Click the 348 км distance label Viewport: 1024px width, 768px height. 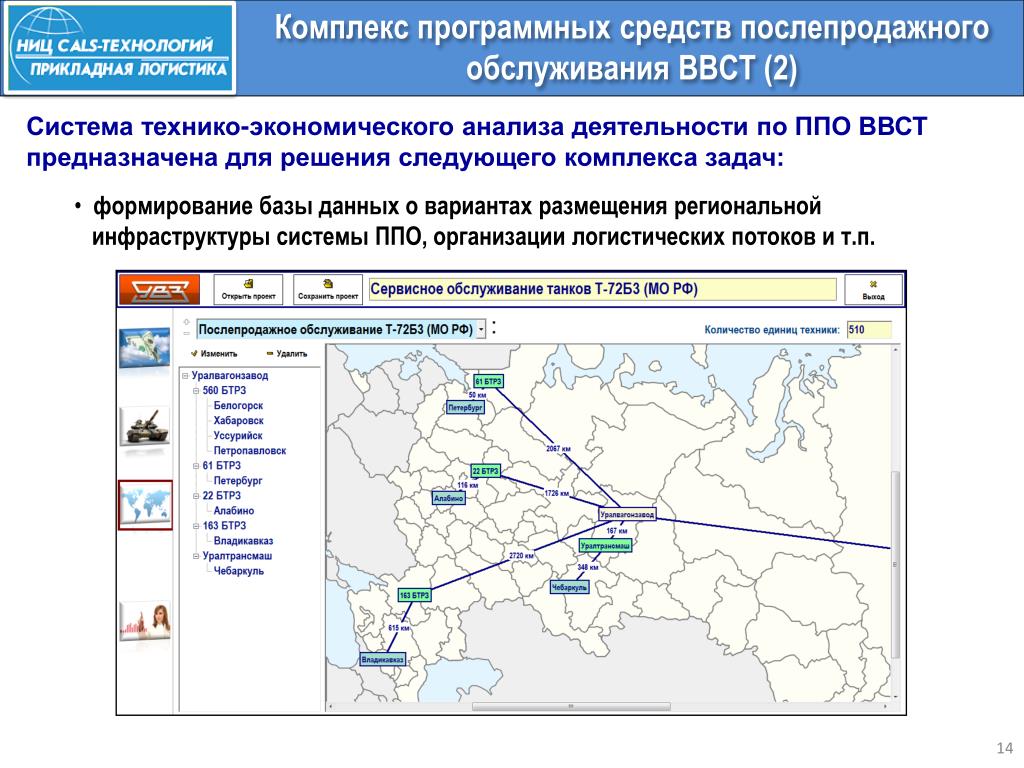point(587,567)
